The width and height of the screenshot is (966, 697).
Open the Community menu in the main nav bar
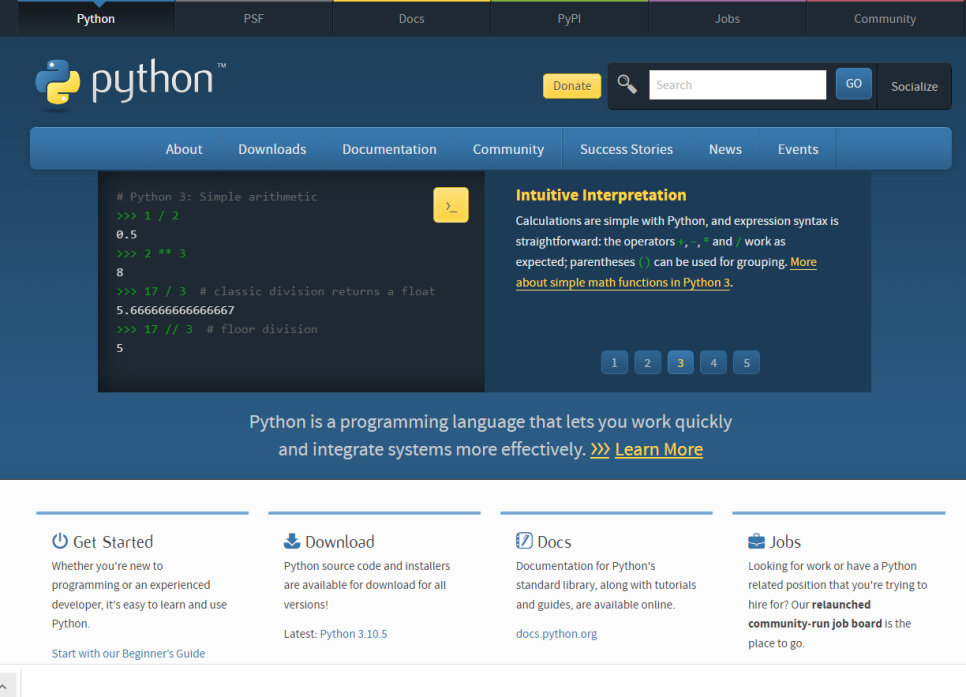(508, 149)
